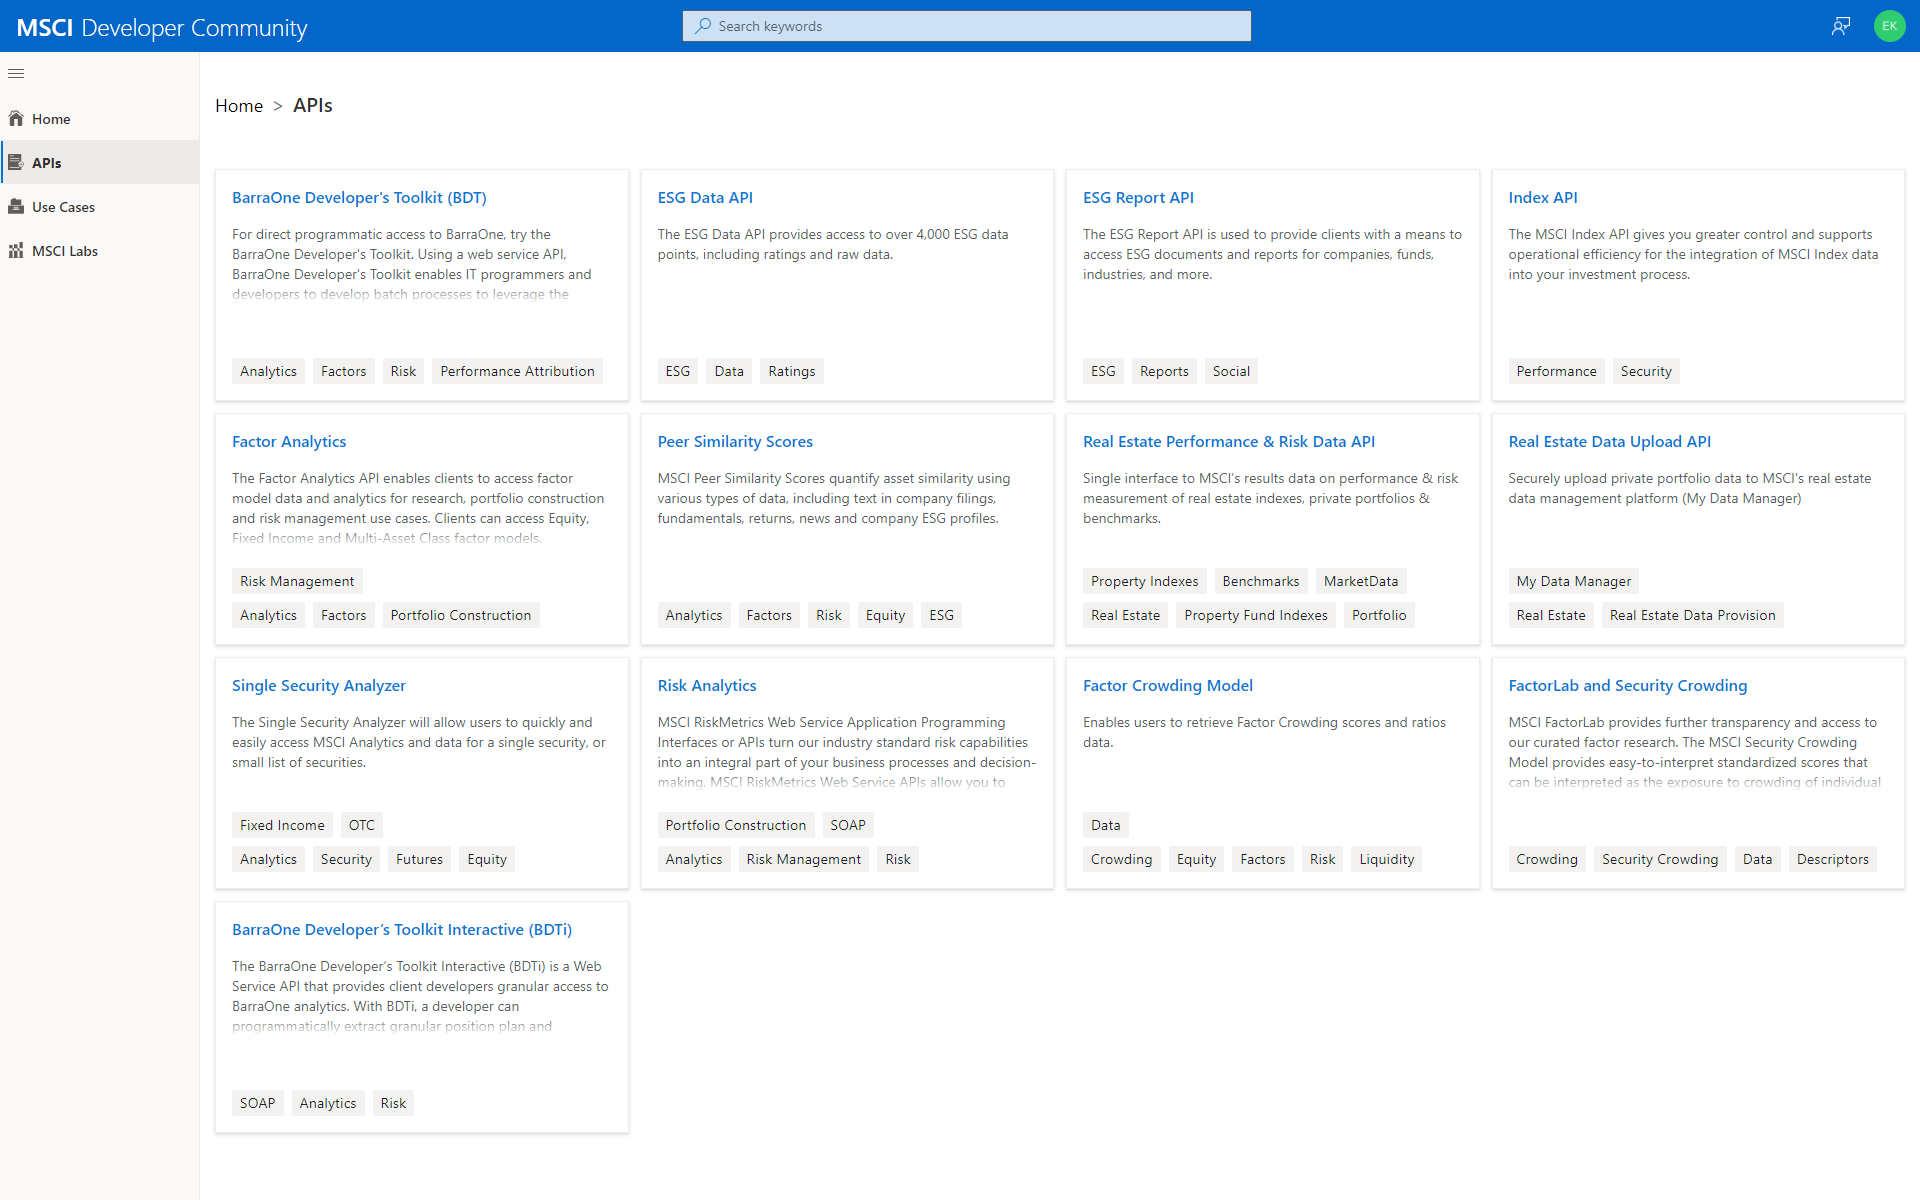
Task: Open Real Estate Performance & Risk Data API
Action: point(1229,442)
